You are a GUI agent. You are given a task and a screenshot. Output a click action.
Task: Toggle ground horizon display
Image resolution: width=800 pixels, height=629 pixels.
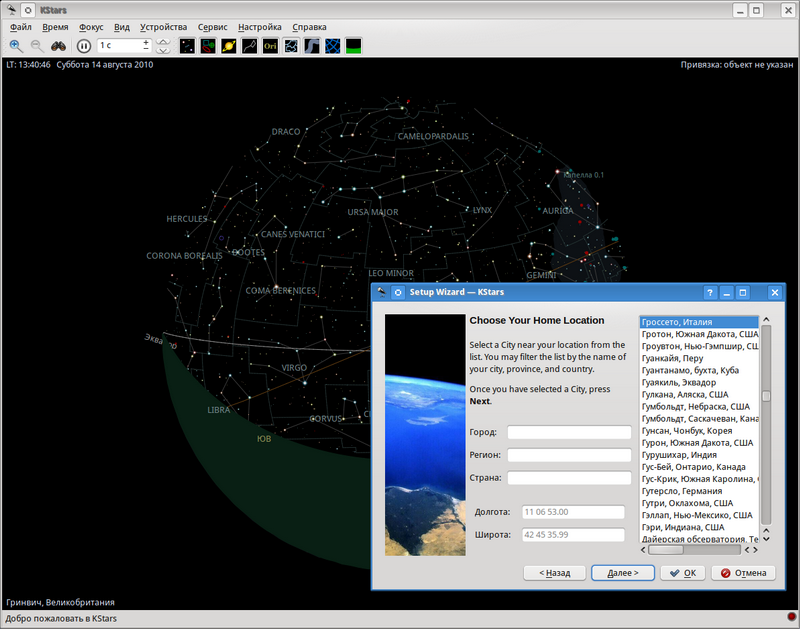click(354, 46)
